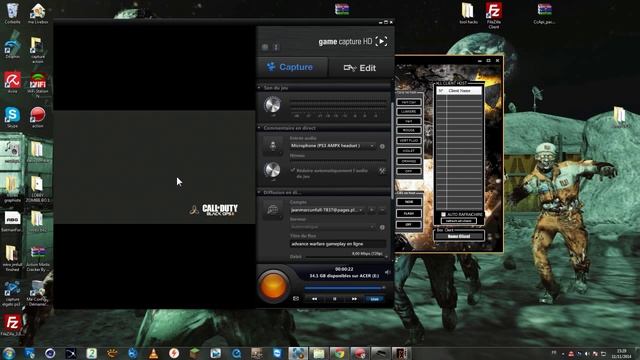Image resolution: width=640 pixels, height=360 pixels.
Task: Click the NOIR button in mod tool
Action: pos(409,202)
